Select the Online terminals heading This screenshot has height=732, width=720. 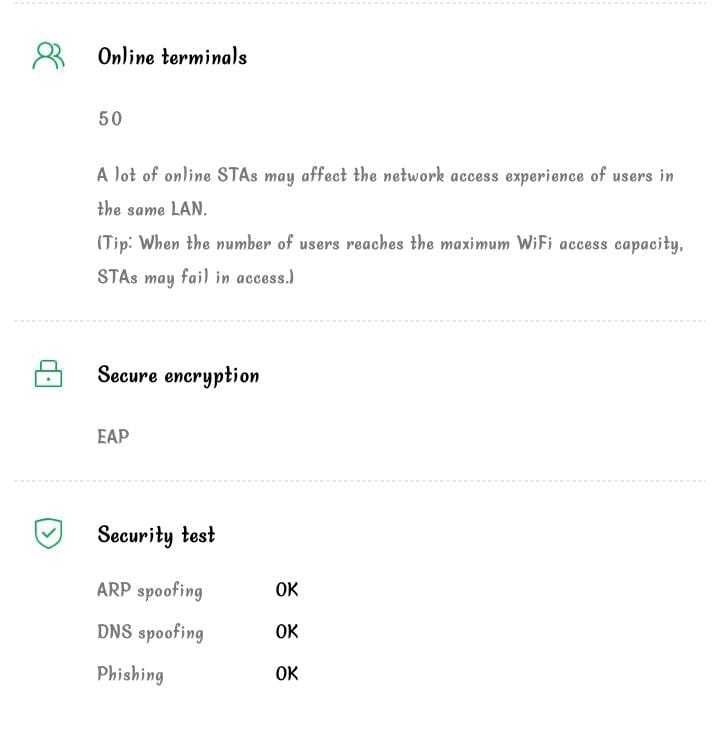click(x=172, y=57)
